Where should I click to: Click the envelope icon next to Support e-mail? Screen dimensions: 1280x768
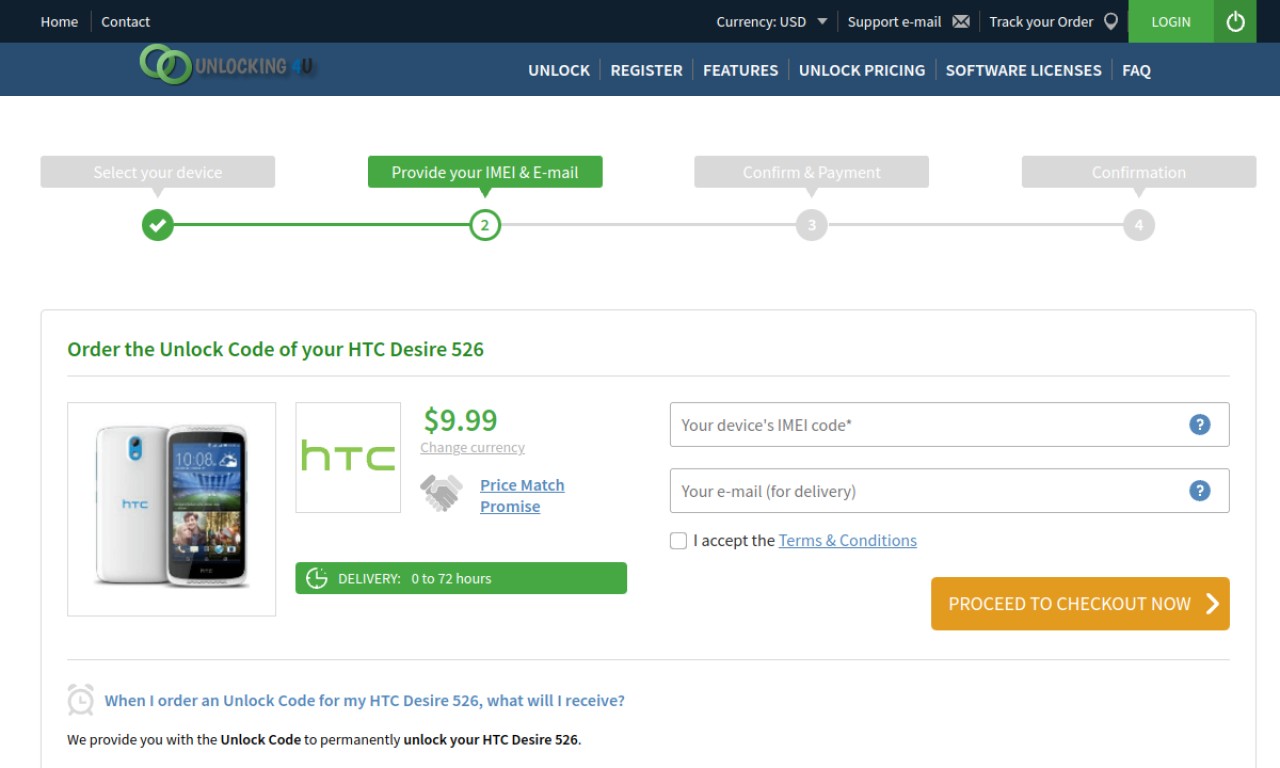[x=961, y=21]
